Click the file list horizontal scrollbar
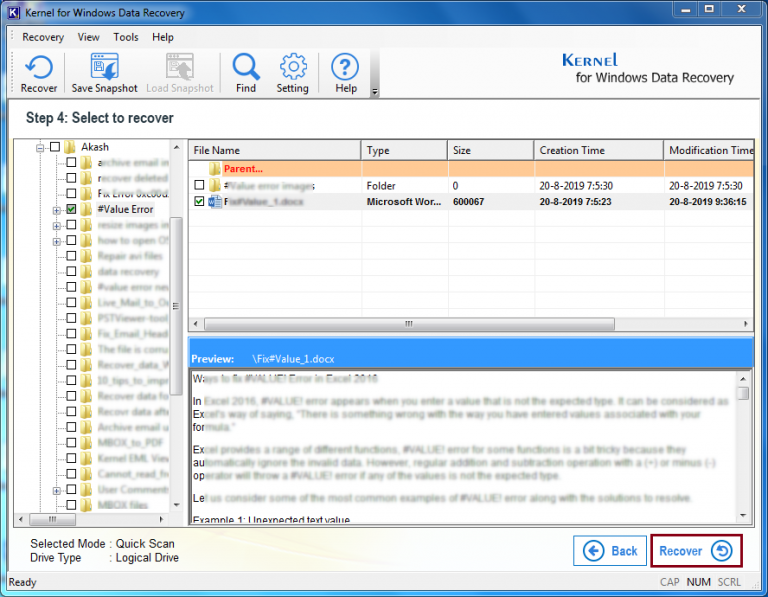The image size is (768, 597). [x=408, y=324]
